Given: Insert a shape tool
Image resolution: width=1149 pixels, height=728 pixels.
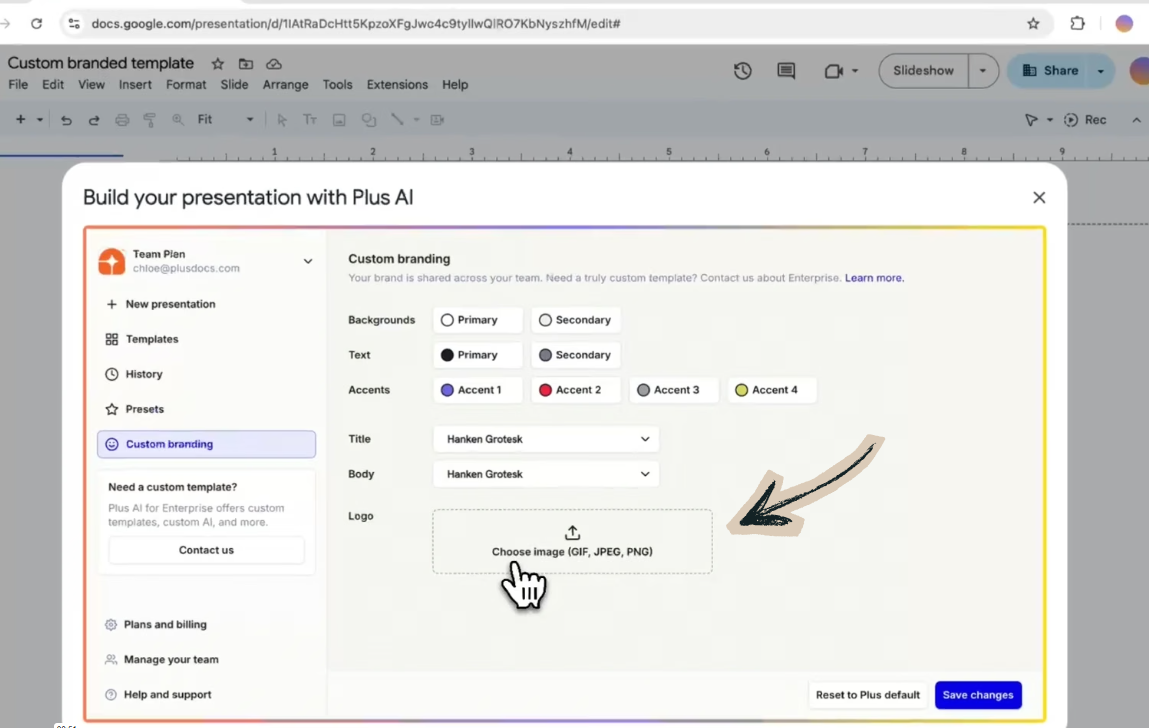Looking at the screenshot, I should (369, 120).
